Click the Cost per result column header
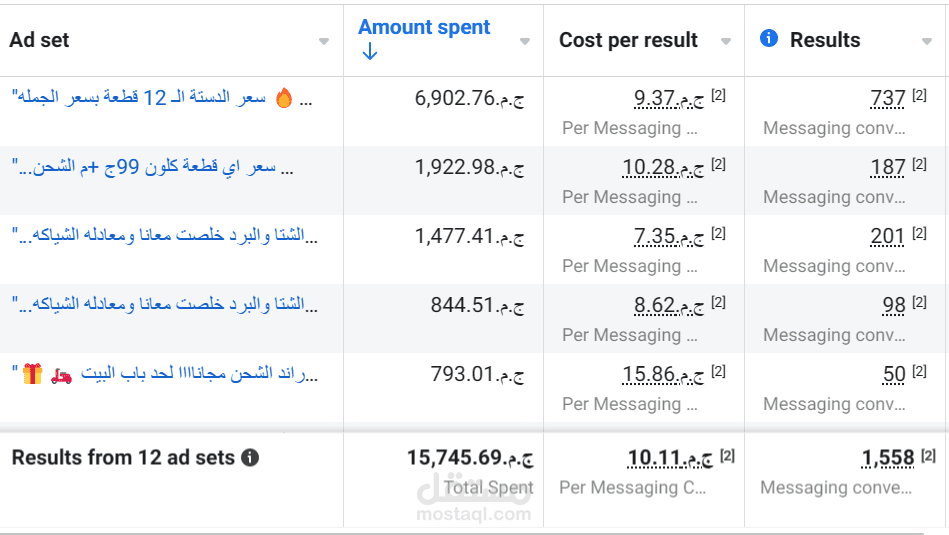This screenshot has height=535, width=949. click(x=628, y=40)
